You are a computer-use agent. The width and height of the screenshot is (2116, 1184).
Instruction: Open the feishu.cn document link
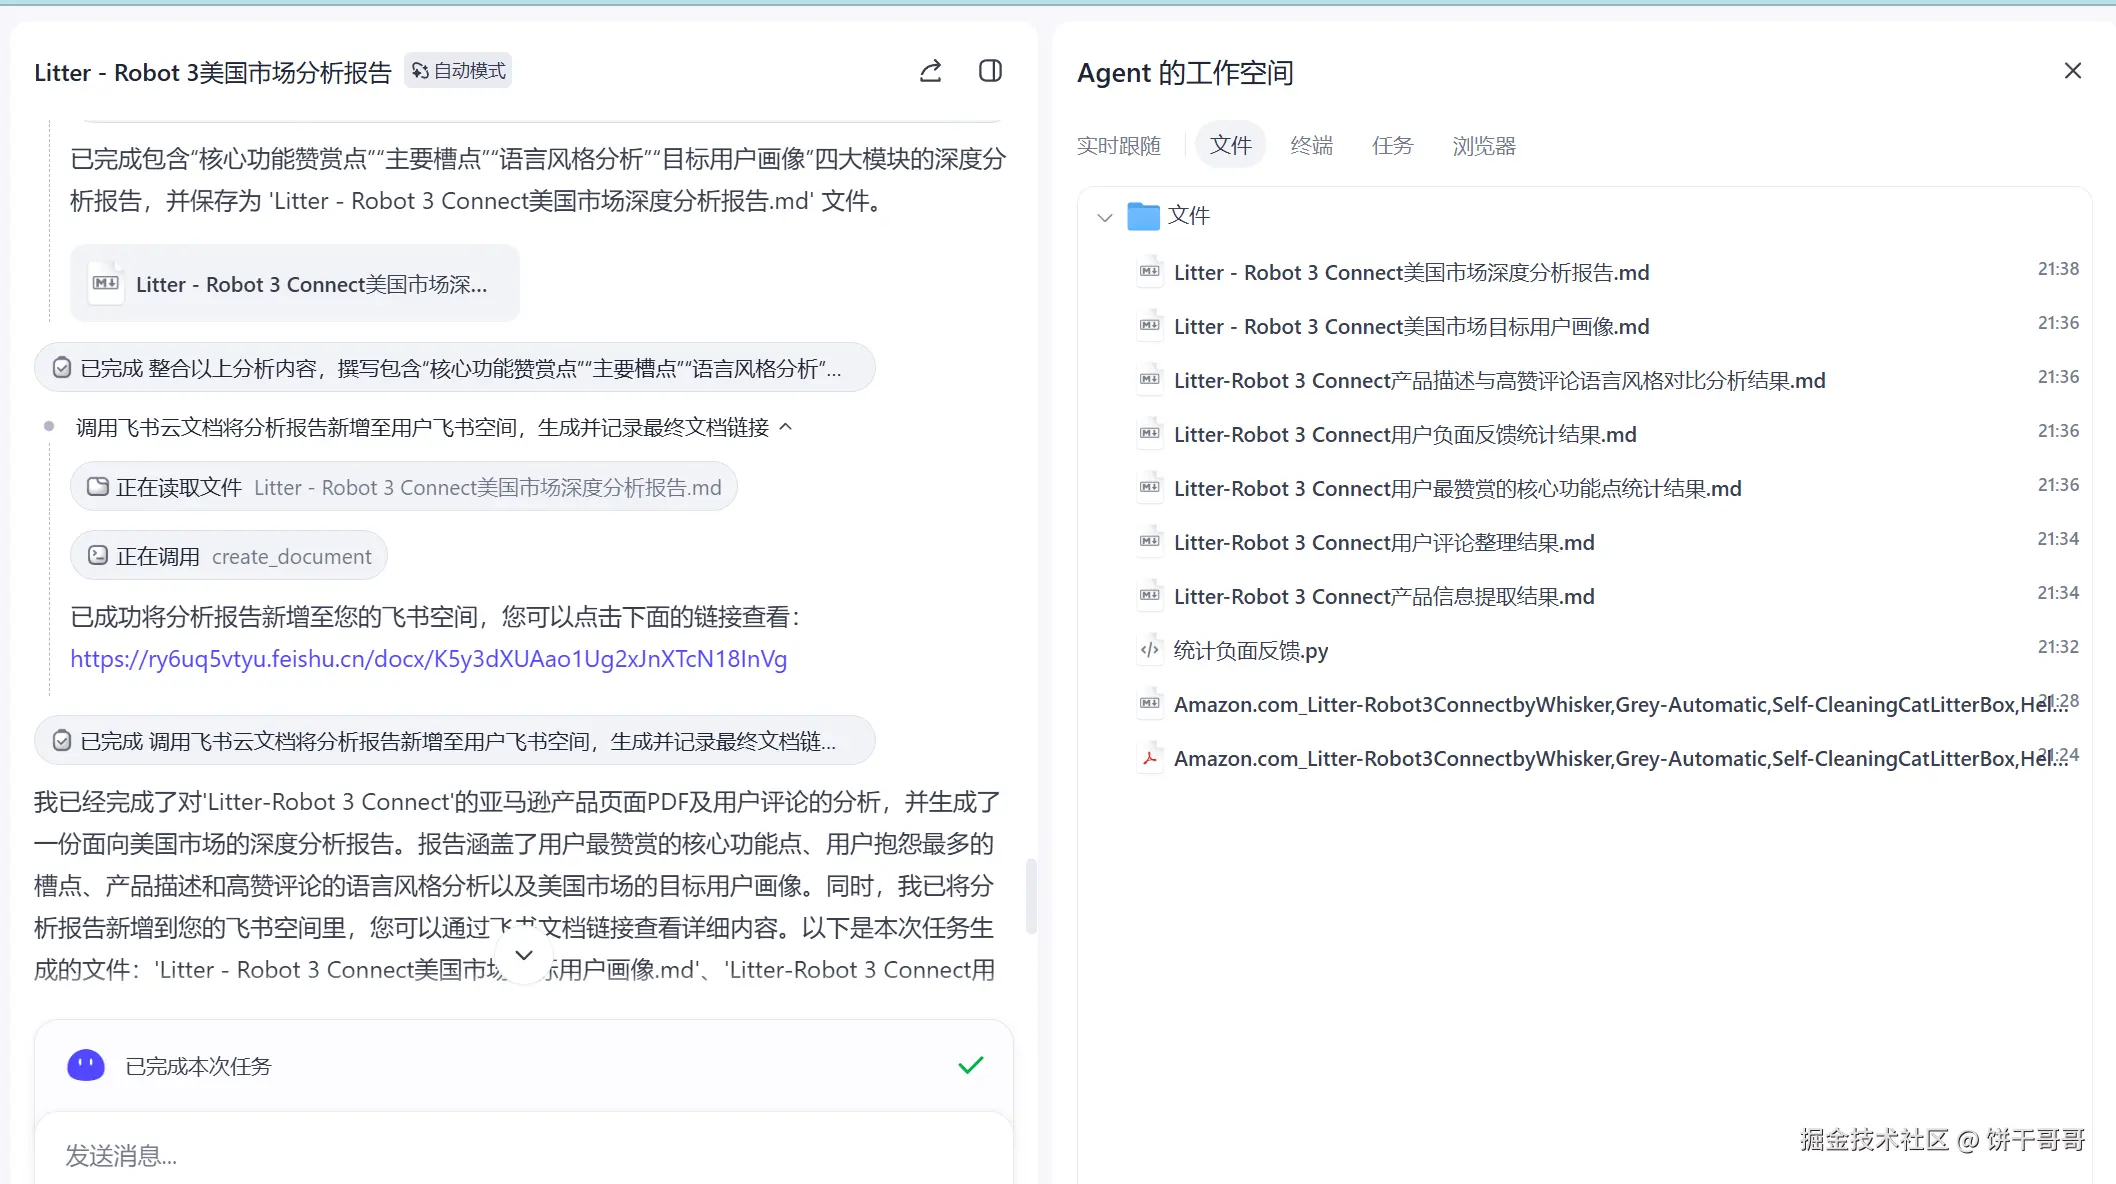428,659
